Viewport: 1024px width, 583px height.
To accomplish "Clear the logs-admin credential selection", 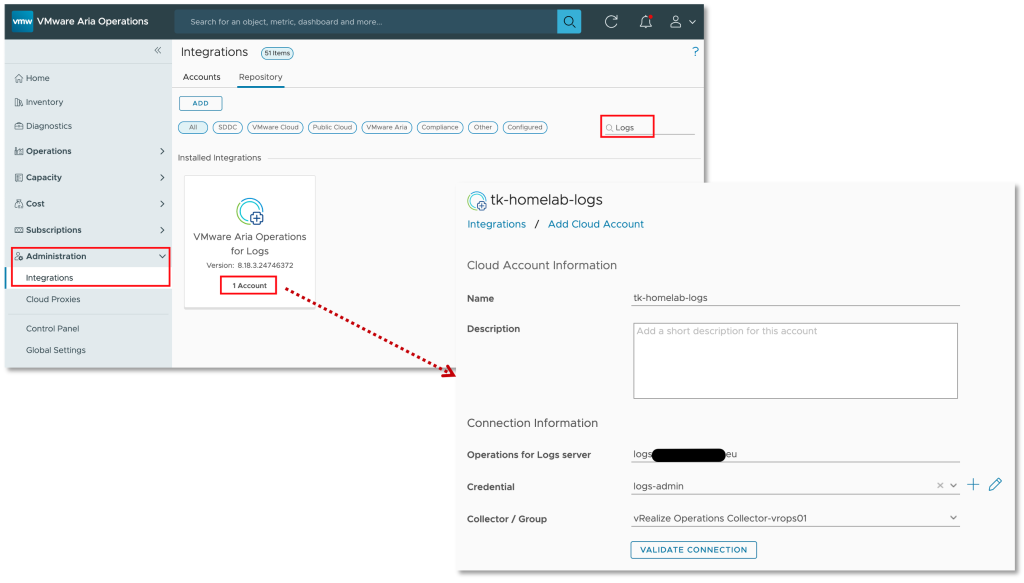I will tap(940, 486).
